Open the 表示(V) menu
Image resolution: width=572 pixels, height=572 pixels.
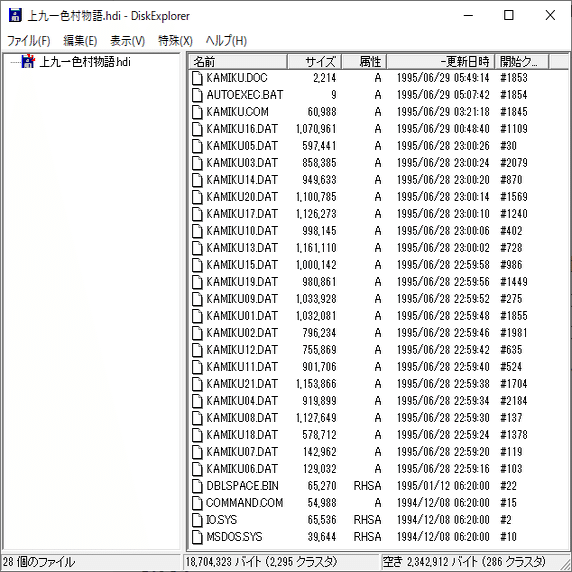(127, 40)
